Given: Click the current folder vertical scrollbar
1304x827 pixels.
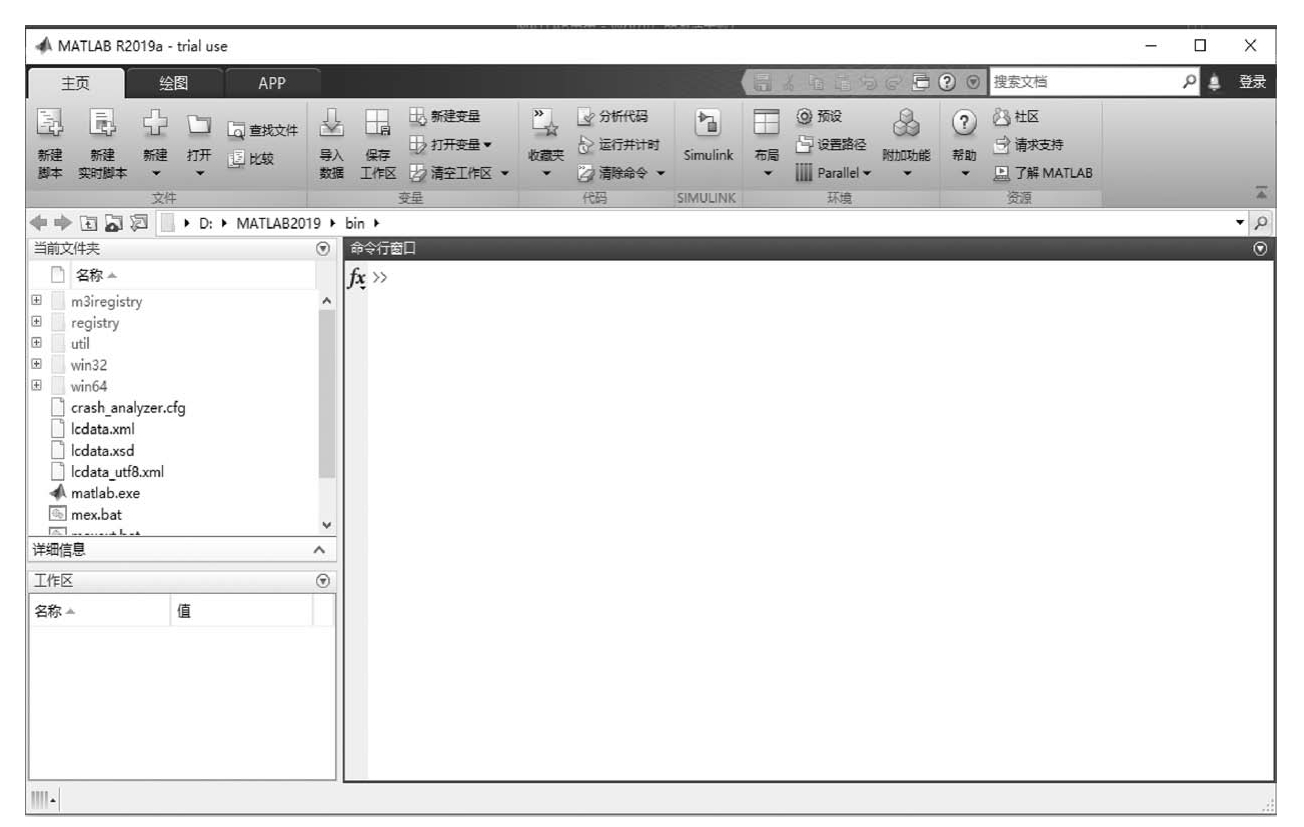Looking at the screenshot, I should click(327, 394).
